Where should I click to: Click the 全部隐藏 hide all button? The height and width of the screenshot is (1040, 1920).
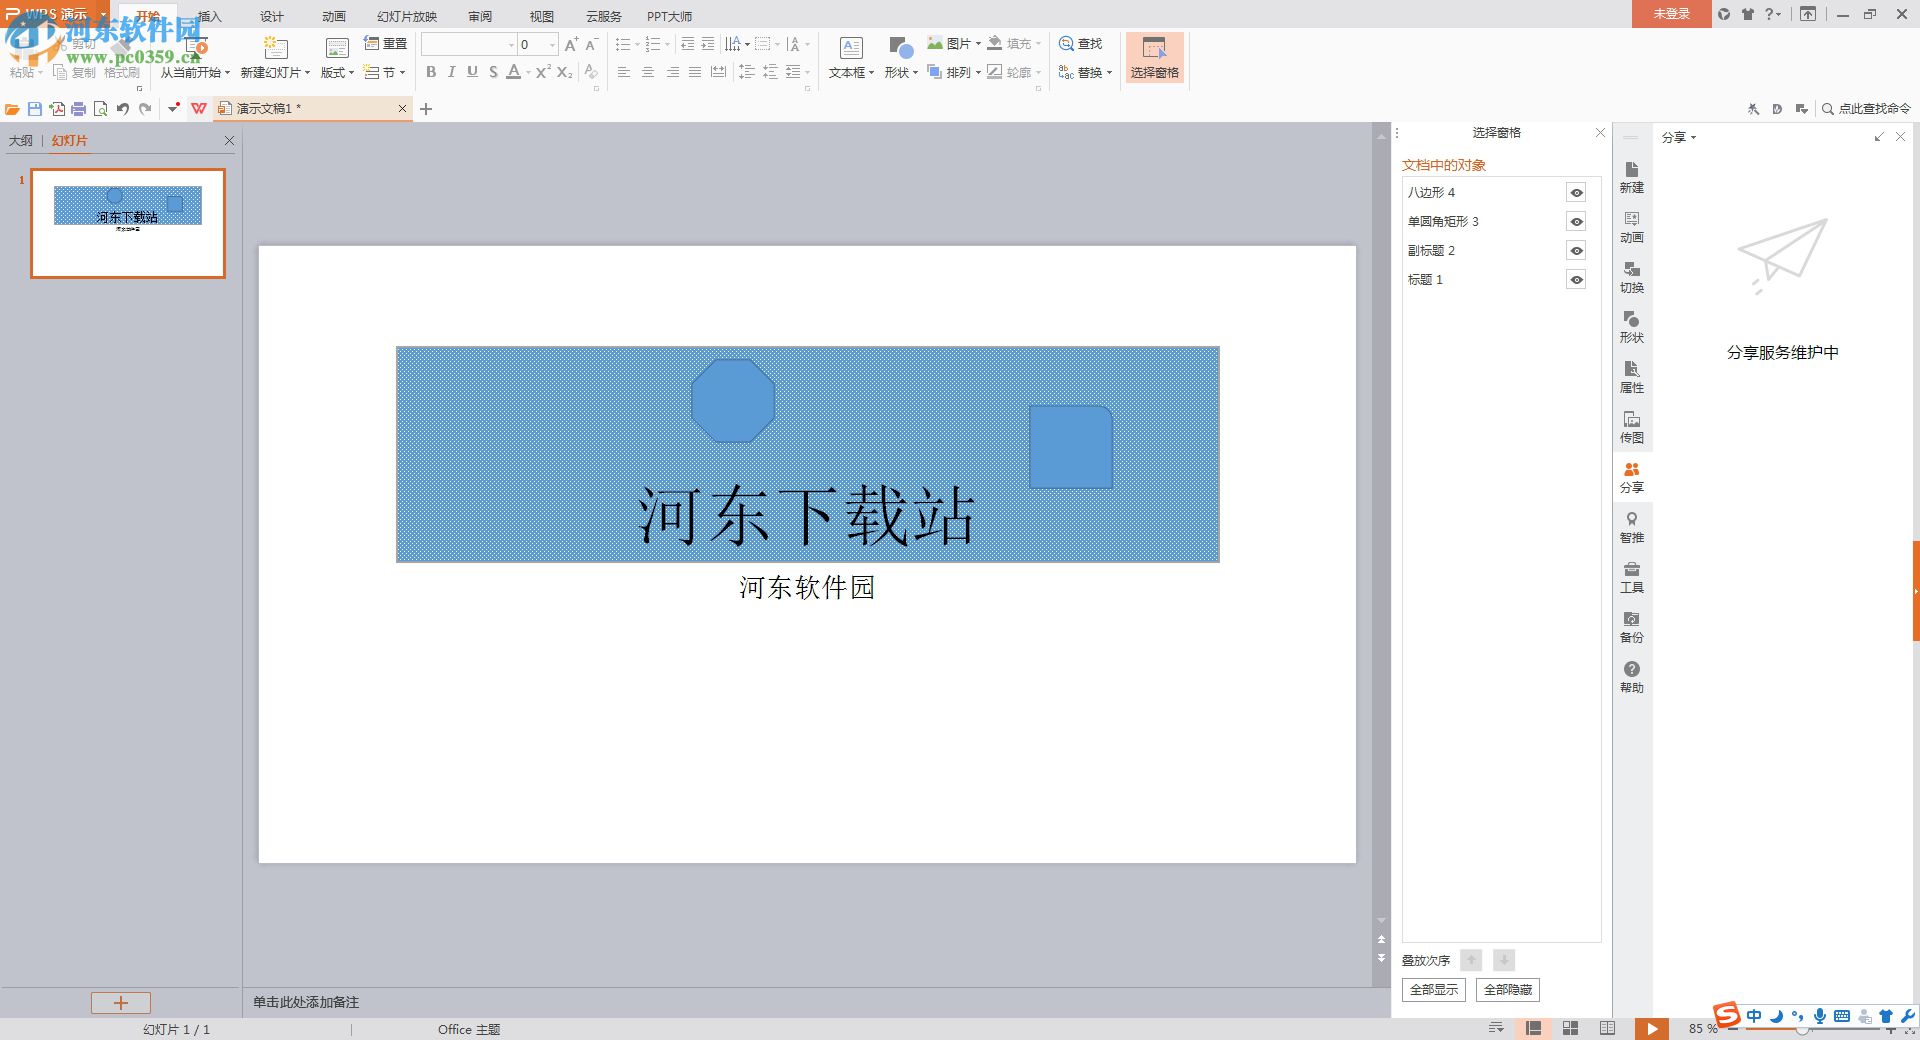pos(1508,989)
